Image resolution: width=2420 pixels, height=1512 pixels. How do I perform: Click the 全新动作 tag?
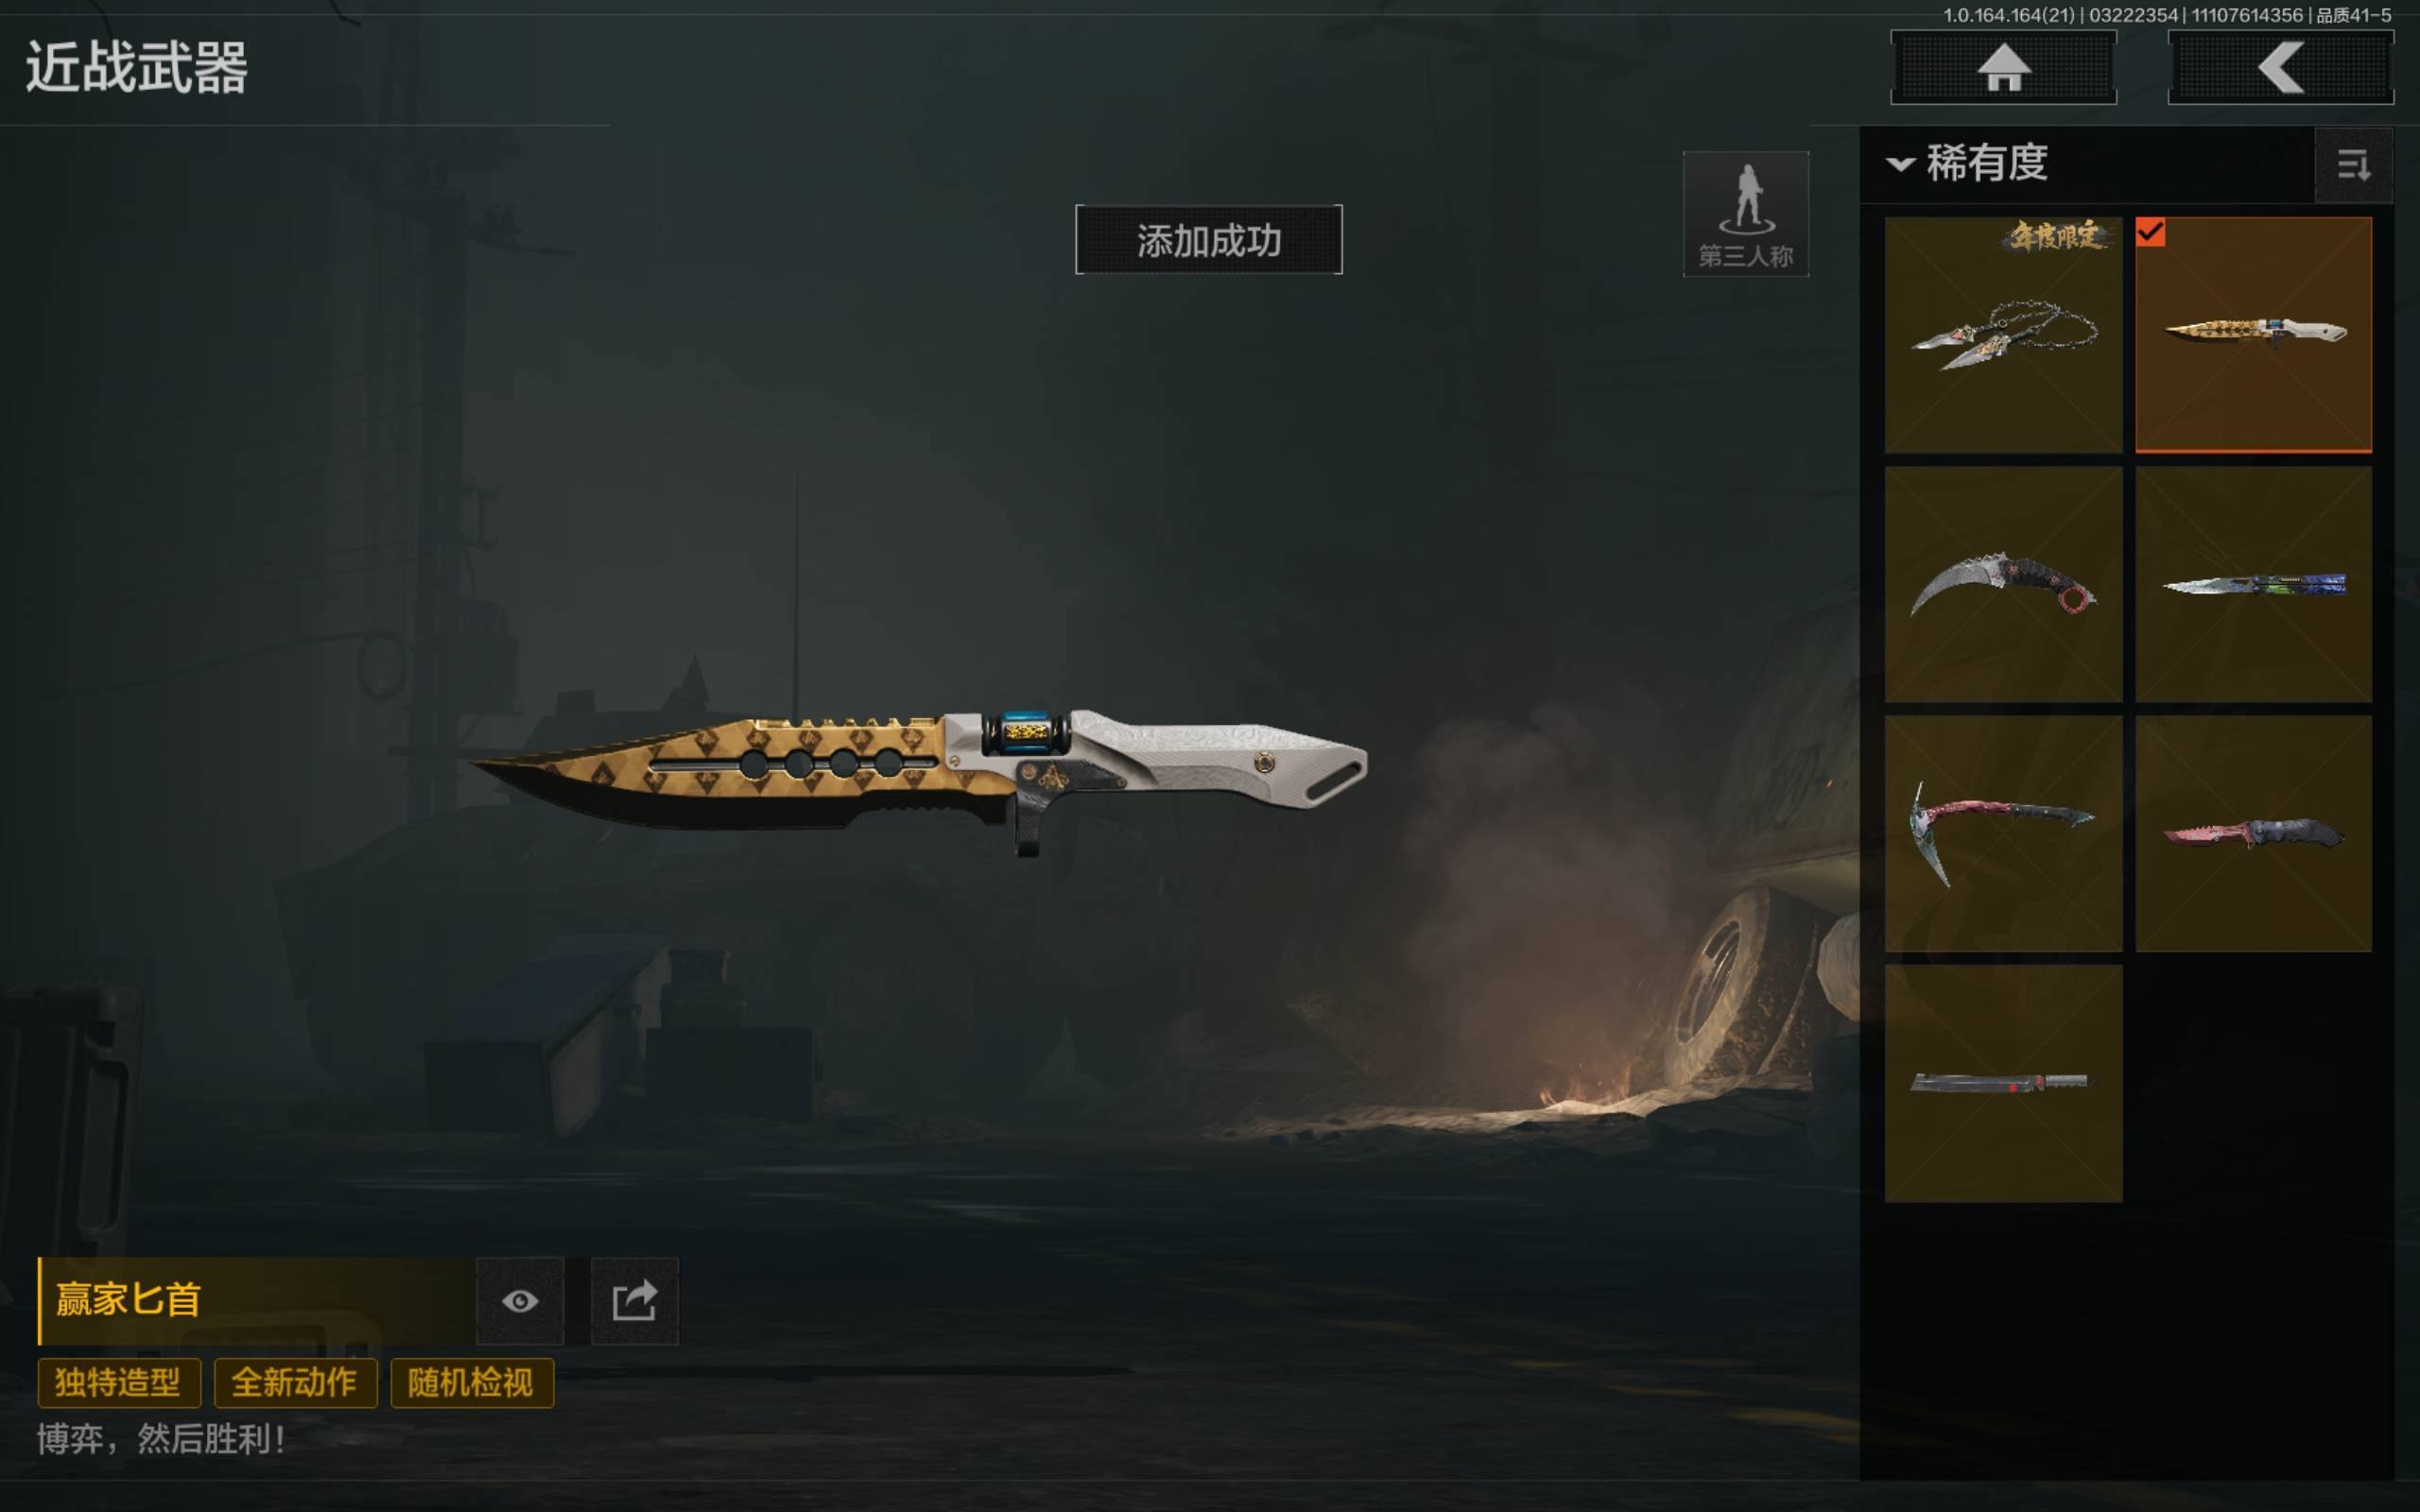coord(295,1383)
